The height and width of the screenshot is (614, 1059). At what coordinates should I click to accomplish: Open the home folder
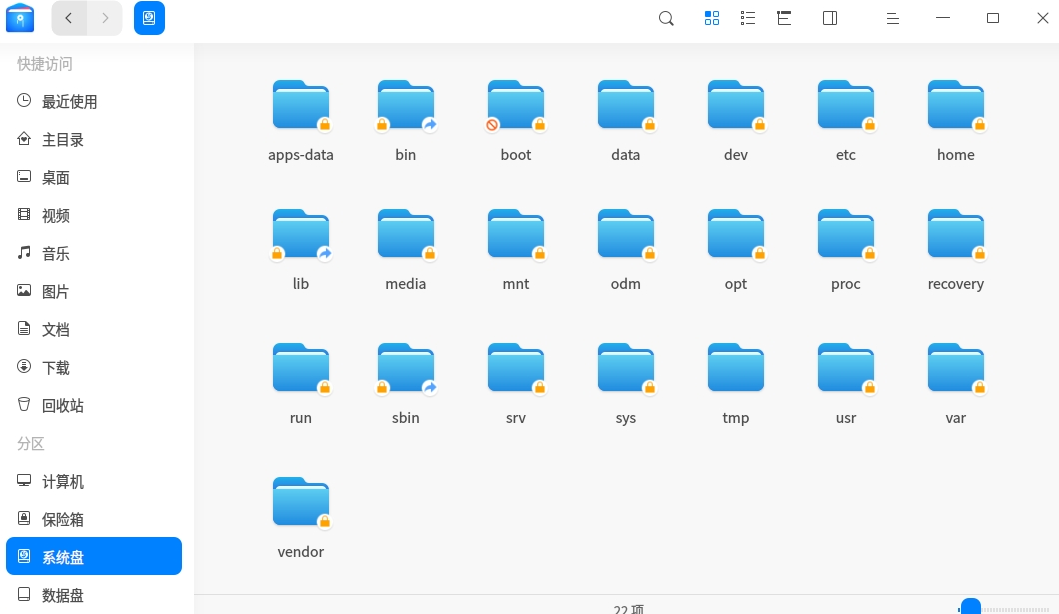(955, 118)
